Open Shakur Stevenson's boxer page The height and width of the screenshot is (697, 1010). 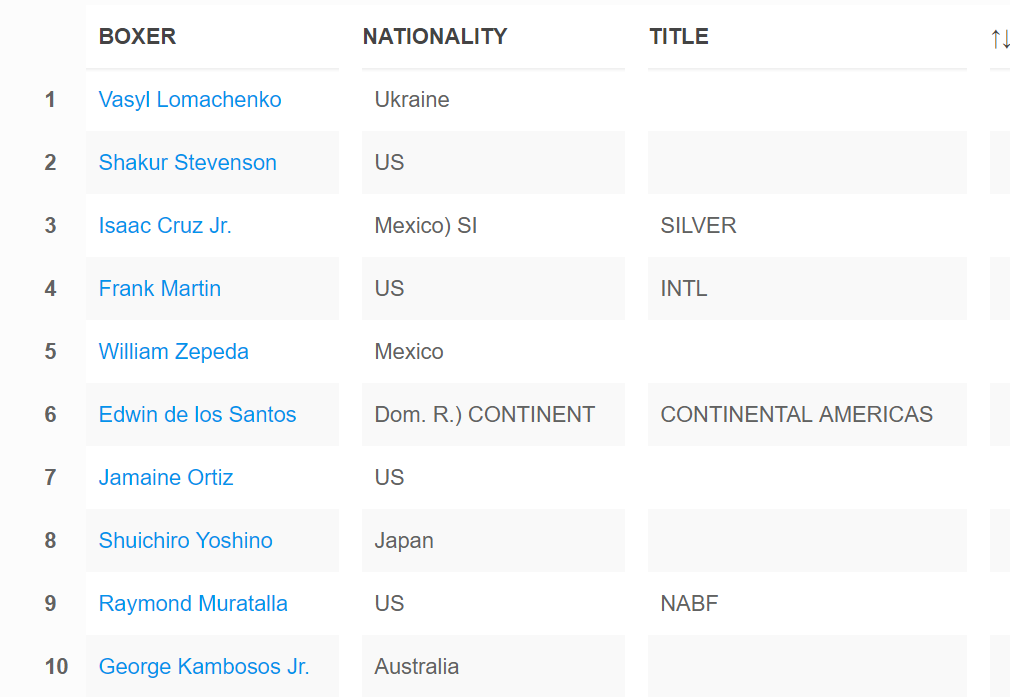pyautogui.click(x=187, y=162)
